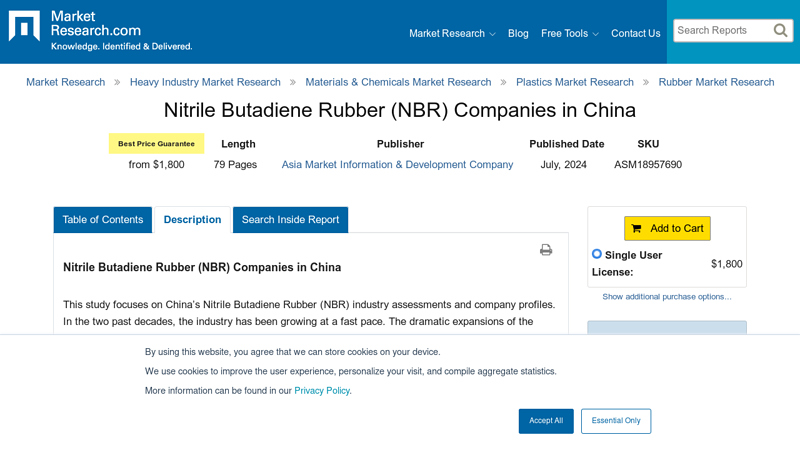Open the Asia Market Information & Development Company link
This screenshot has width=800, height=450.
tap(397, 164)
